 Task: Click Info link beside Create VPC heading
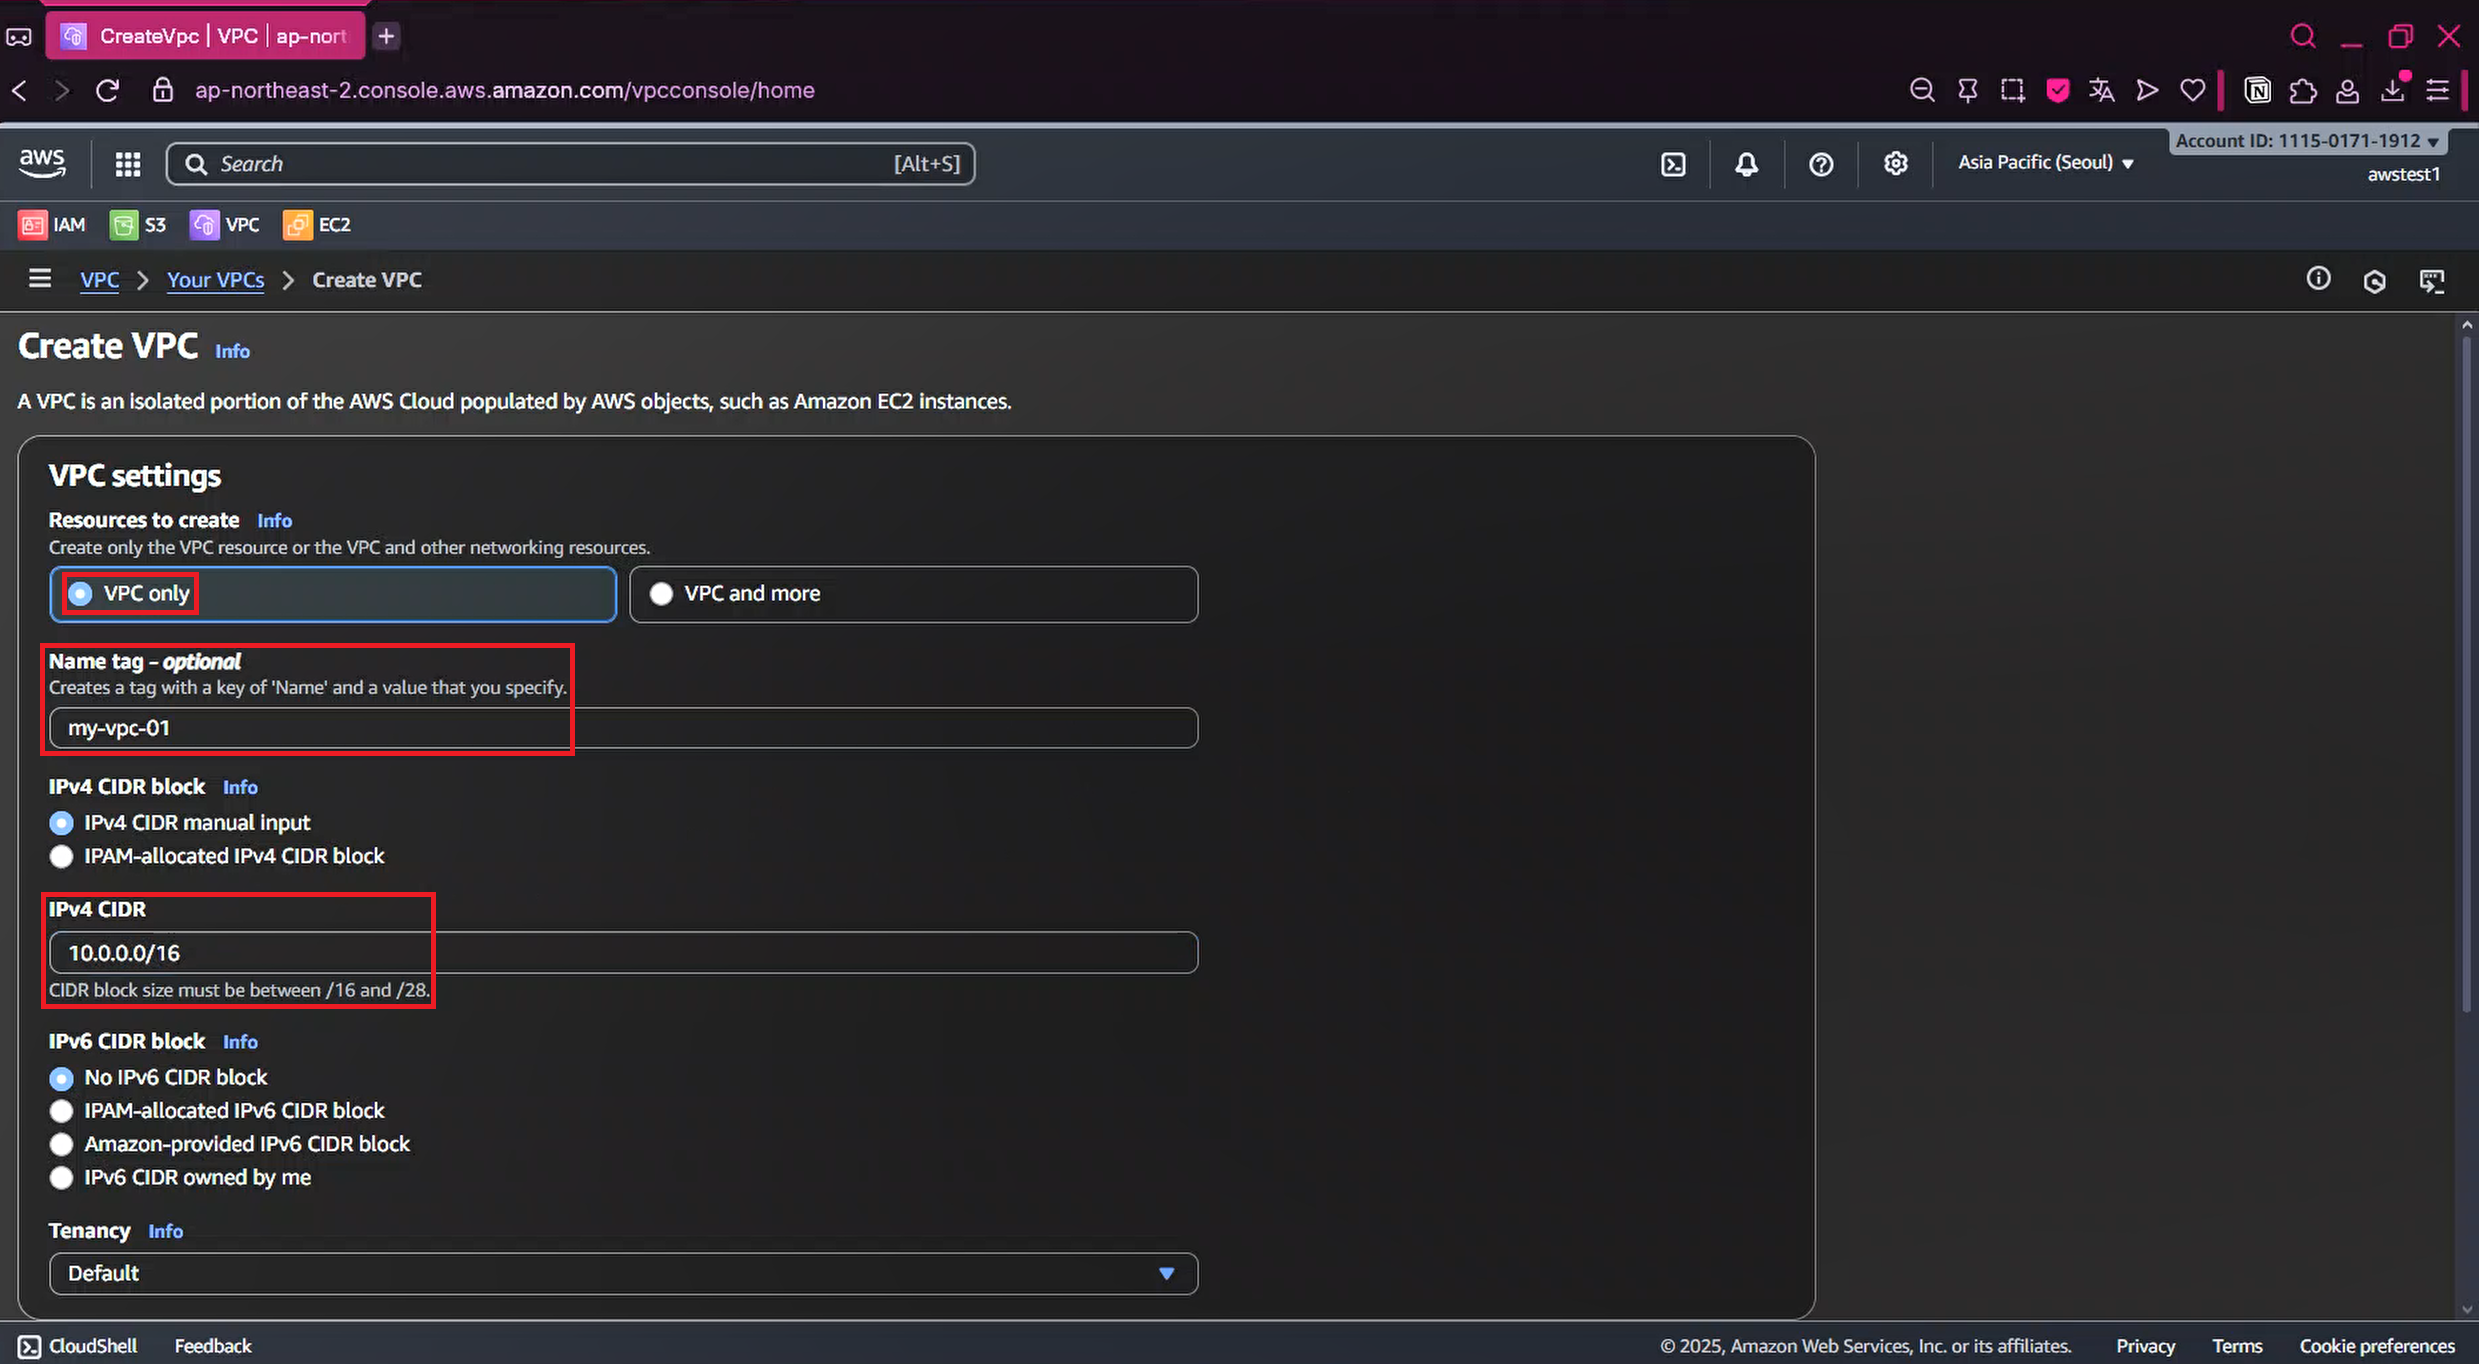(x=232, y=351)
